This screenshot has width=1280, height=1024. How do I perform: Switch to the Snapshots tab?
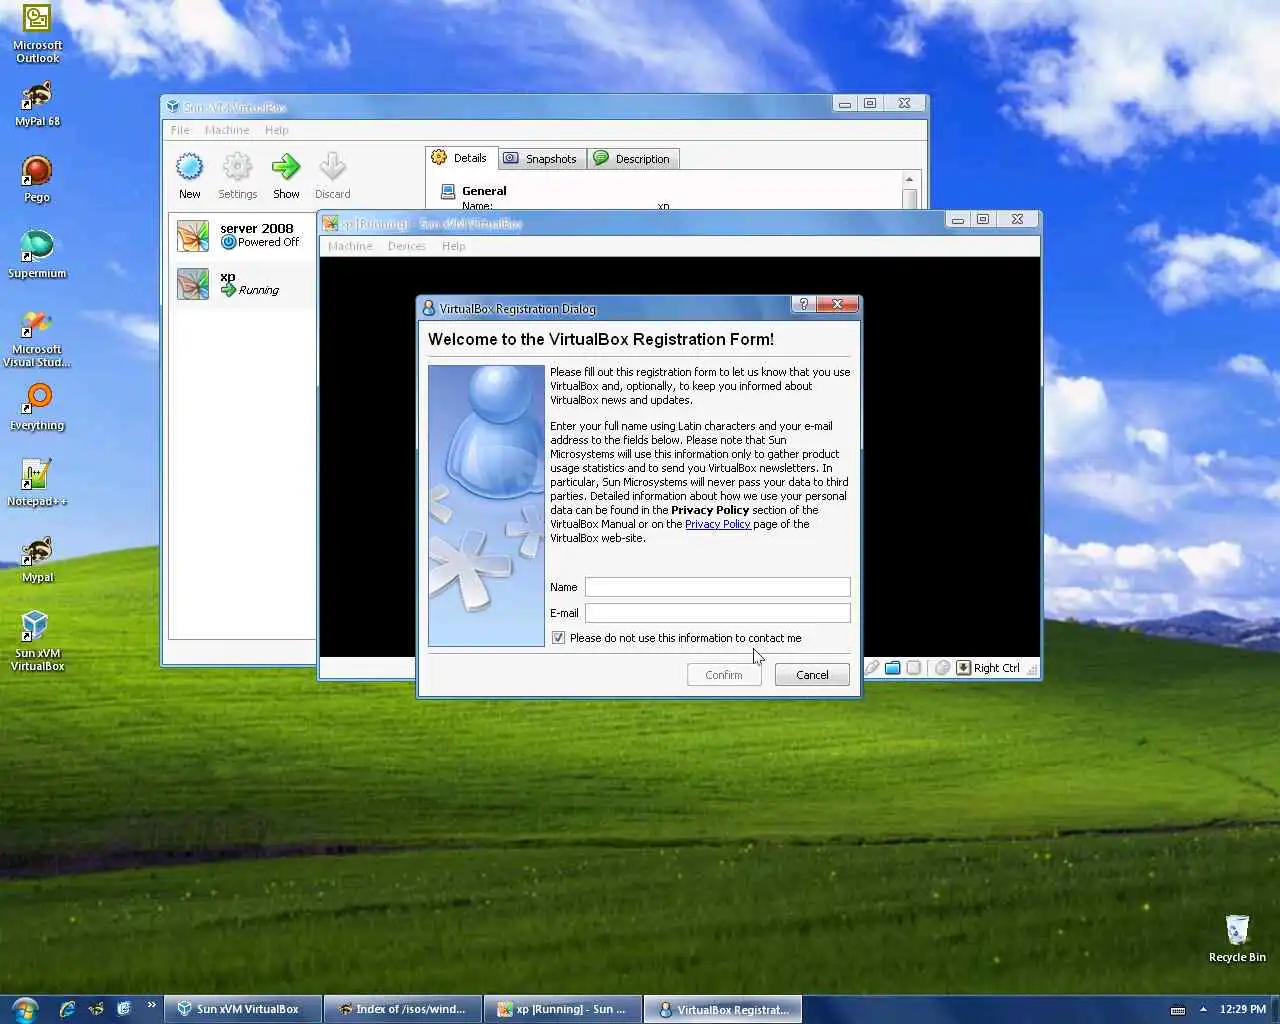[540, 159]
